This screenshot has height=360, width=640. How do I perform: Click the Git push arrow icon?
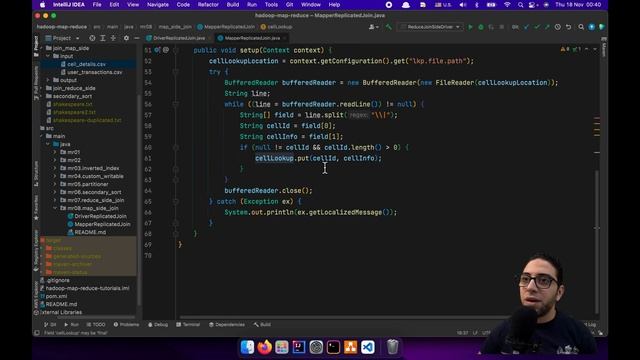point(547,27)
